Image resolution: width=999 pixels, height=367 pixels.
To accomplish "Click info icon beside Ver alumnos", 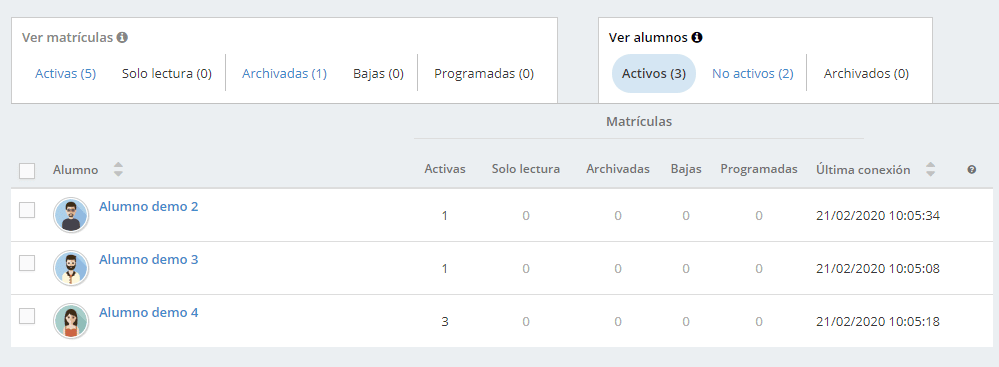I will [x=697, y=38].
